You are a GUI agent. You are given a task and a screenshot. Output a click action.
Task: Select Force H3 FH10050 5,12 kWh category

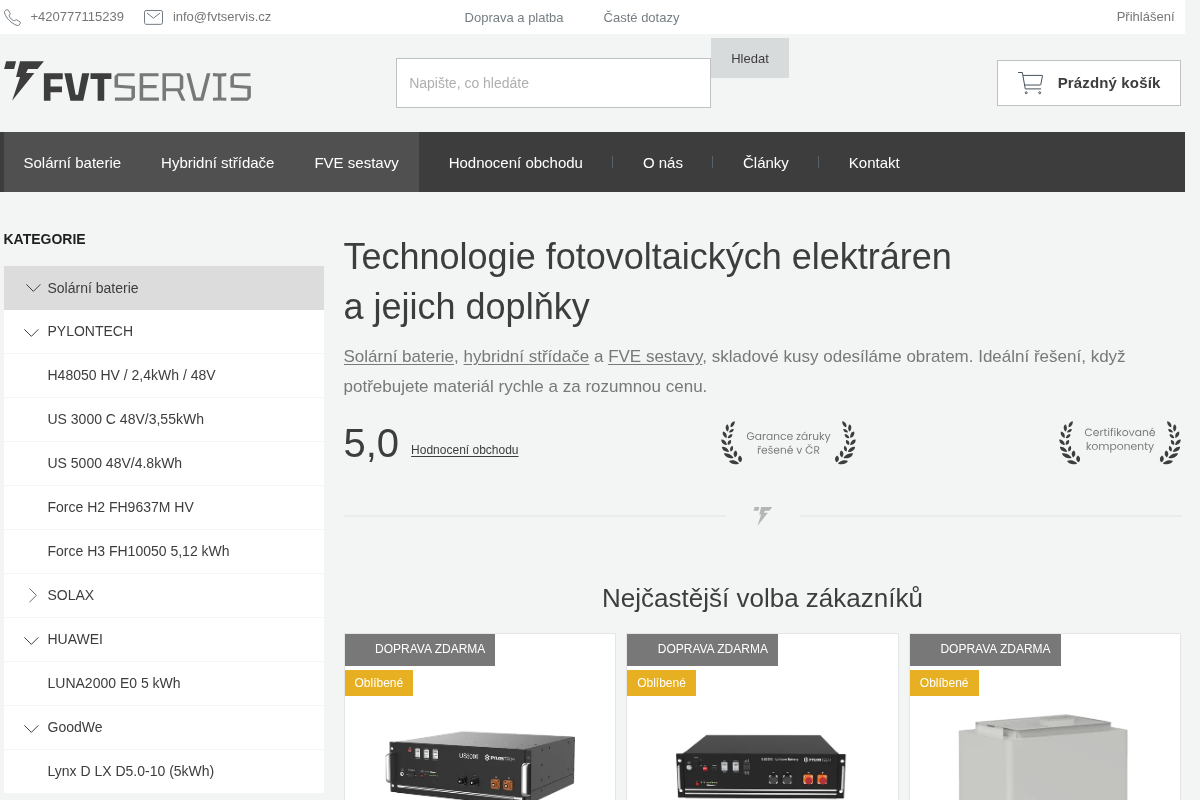coord(138,551)
